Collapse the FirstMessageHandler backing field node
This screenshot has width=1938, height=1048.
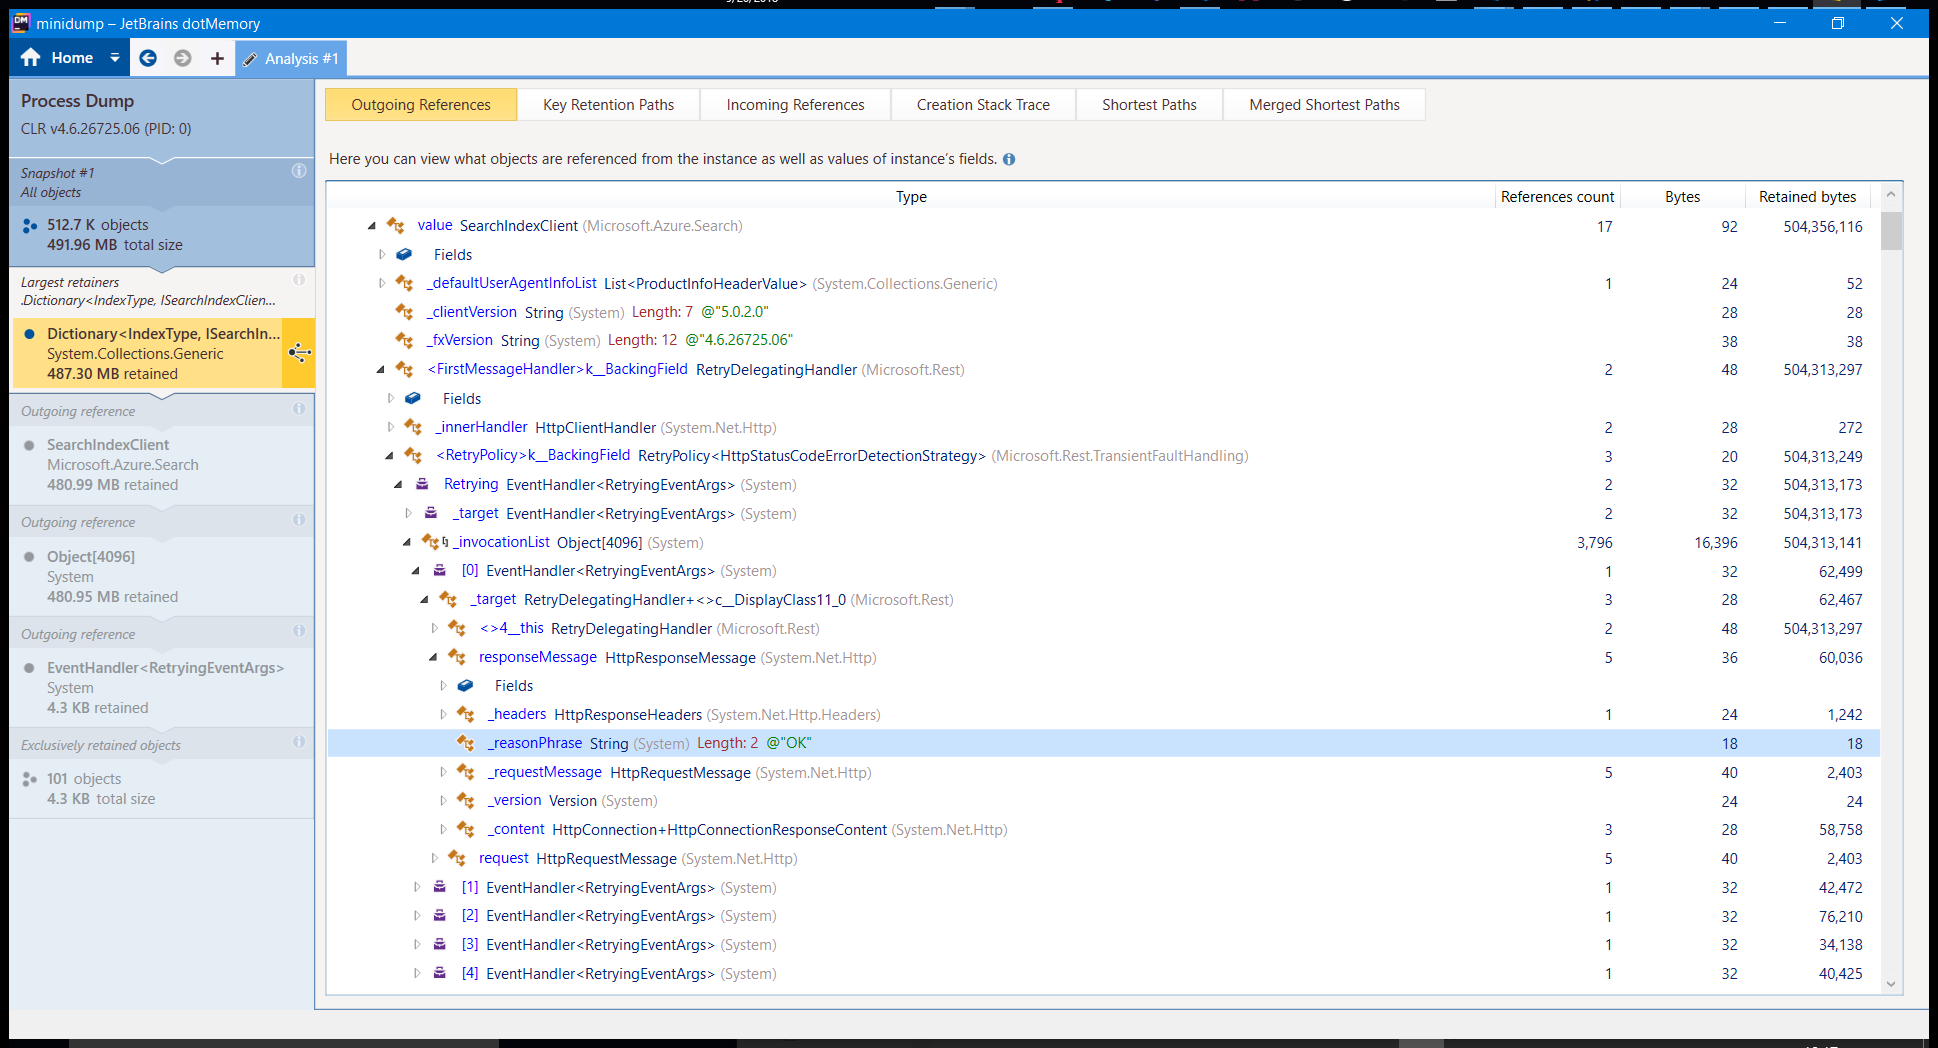pos(381,370)
